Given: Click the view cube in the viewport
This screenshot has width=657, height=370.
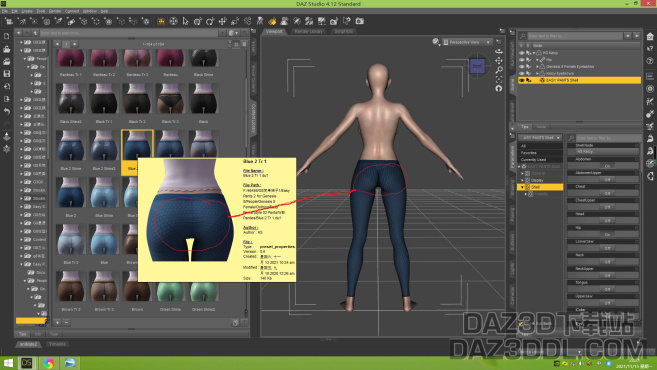Looking at the screenshot, I should point(477,66).
